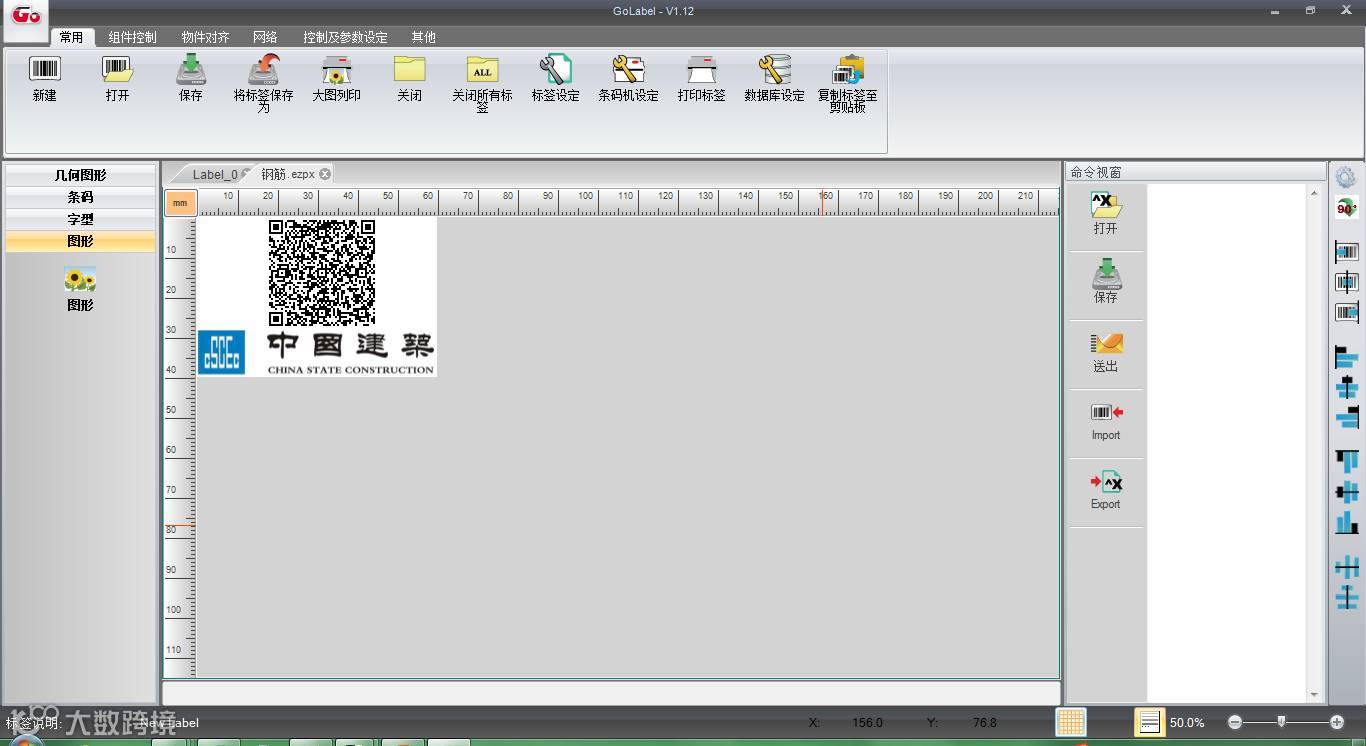Open 大图列印 large image print
Screen dimensions: 1366x746
click(336, 79)
